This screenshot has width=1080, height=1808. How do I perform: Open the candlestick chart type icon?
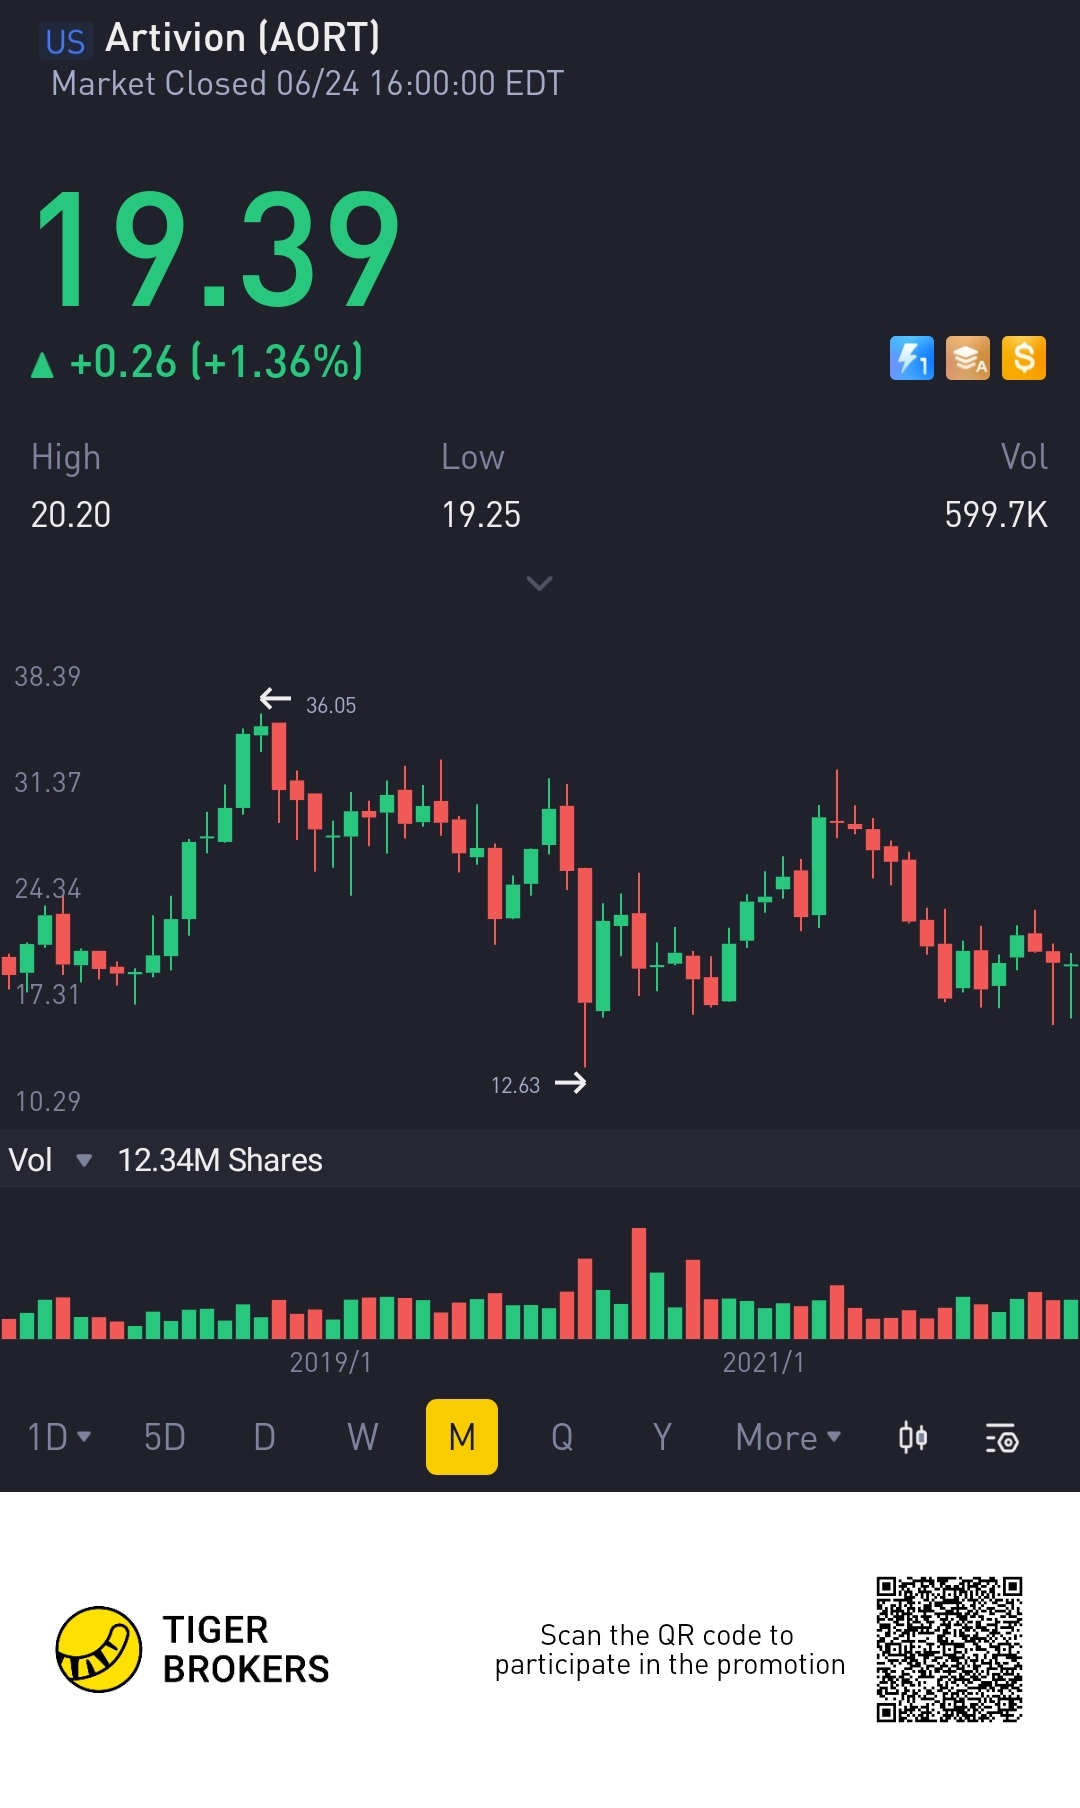pyautogui.click(x=912, y=1438)
